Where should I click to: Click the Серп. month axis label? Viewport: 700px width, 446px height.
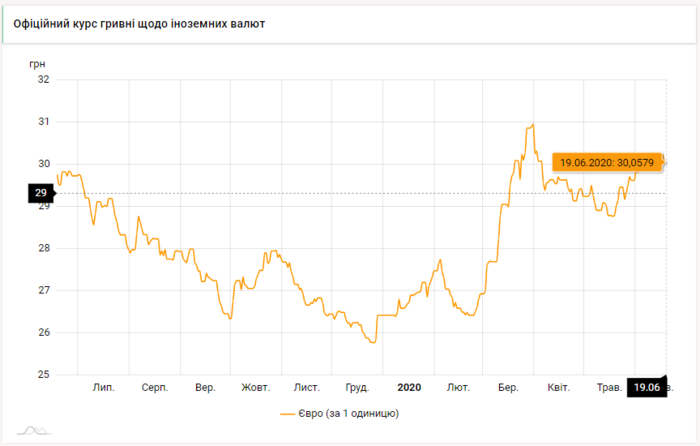[154, 386]
